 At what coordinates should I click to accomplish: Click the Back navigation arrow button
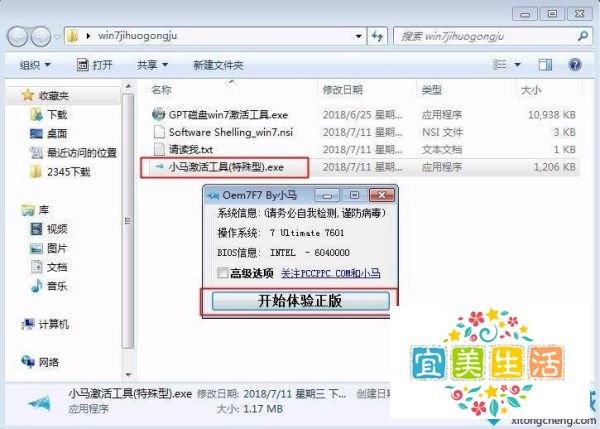pos(17,36)
